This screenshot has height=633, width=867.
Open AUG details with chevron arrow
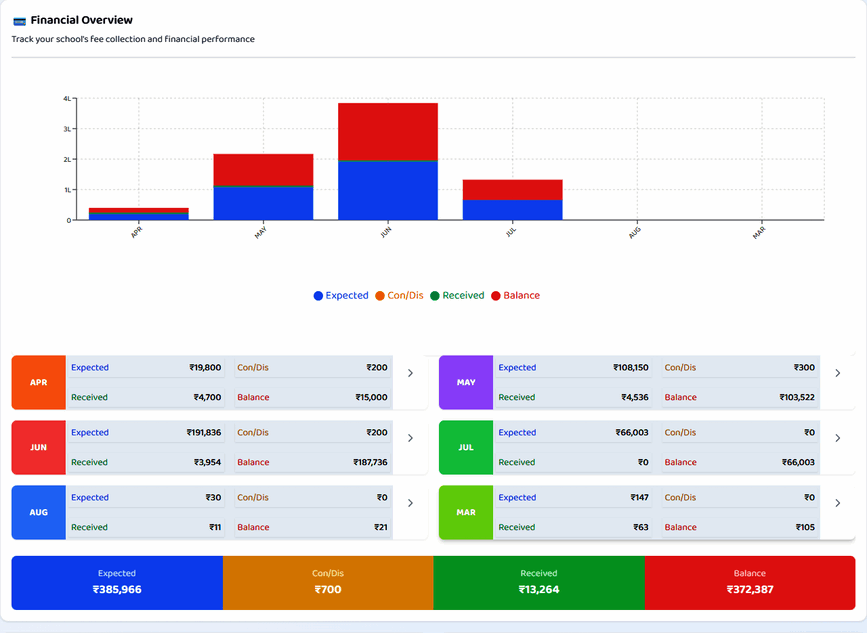point(410,503)
